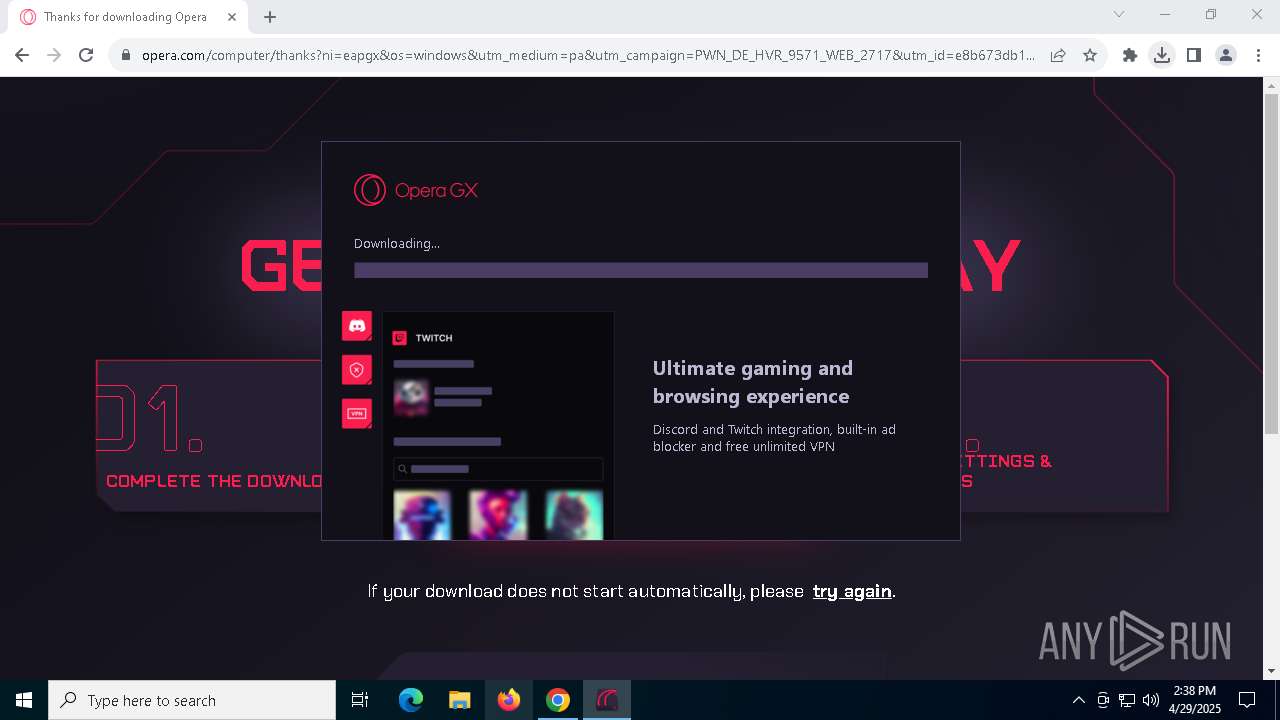Screen dimensions: 1280x720
Task: Show hidden system tray icons
Action: pos(1078,700)
